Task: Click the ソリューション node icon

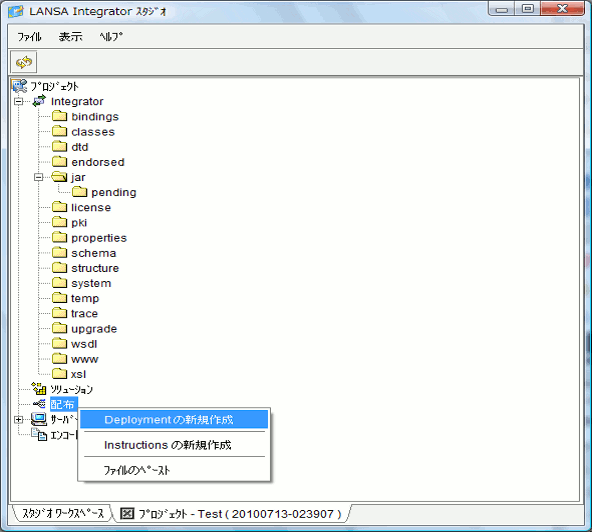Action: coord(39,389)
